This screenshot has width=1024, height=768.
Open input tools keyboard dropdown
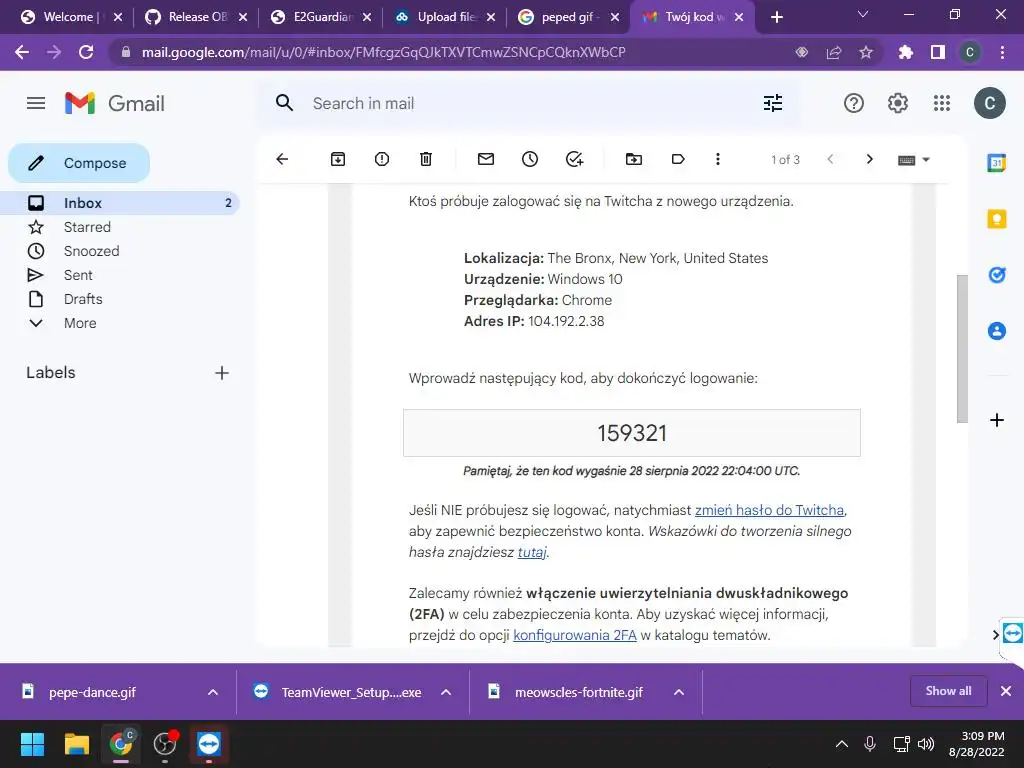tap(914, 160)
